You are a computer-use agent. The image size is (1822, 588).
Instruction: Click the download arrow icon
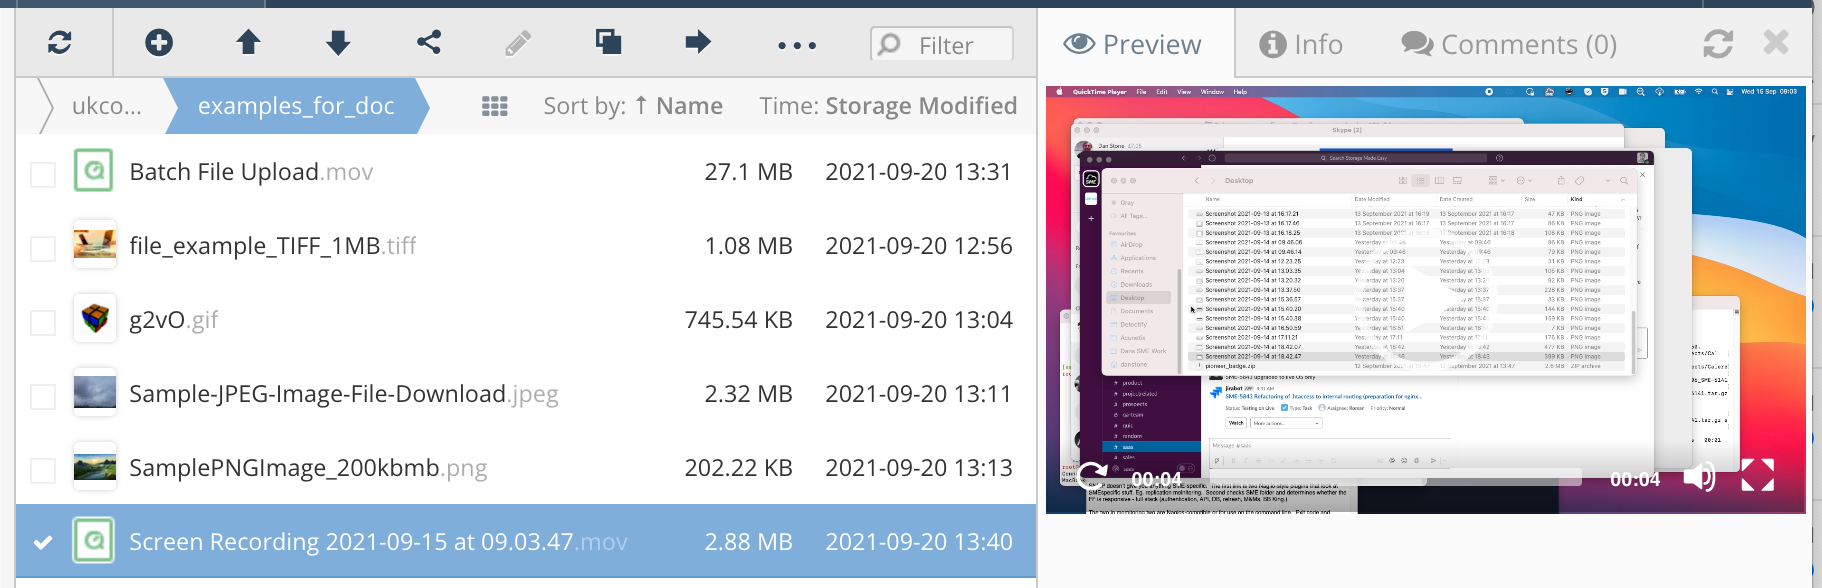[x=338, y=43]
